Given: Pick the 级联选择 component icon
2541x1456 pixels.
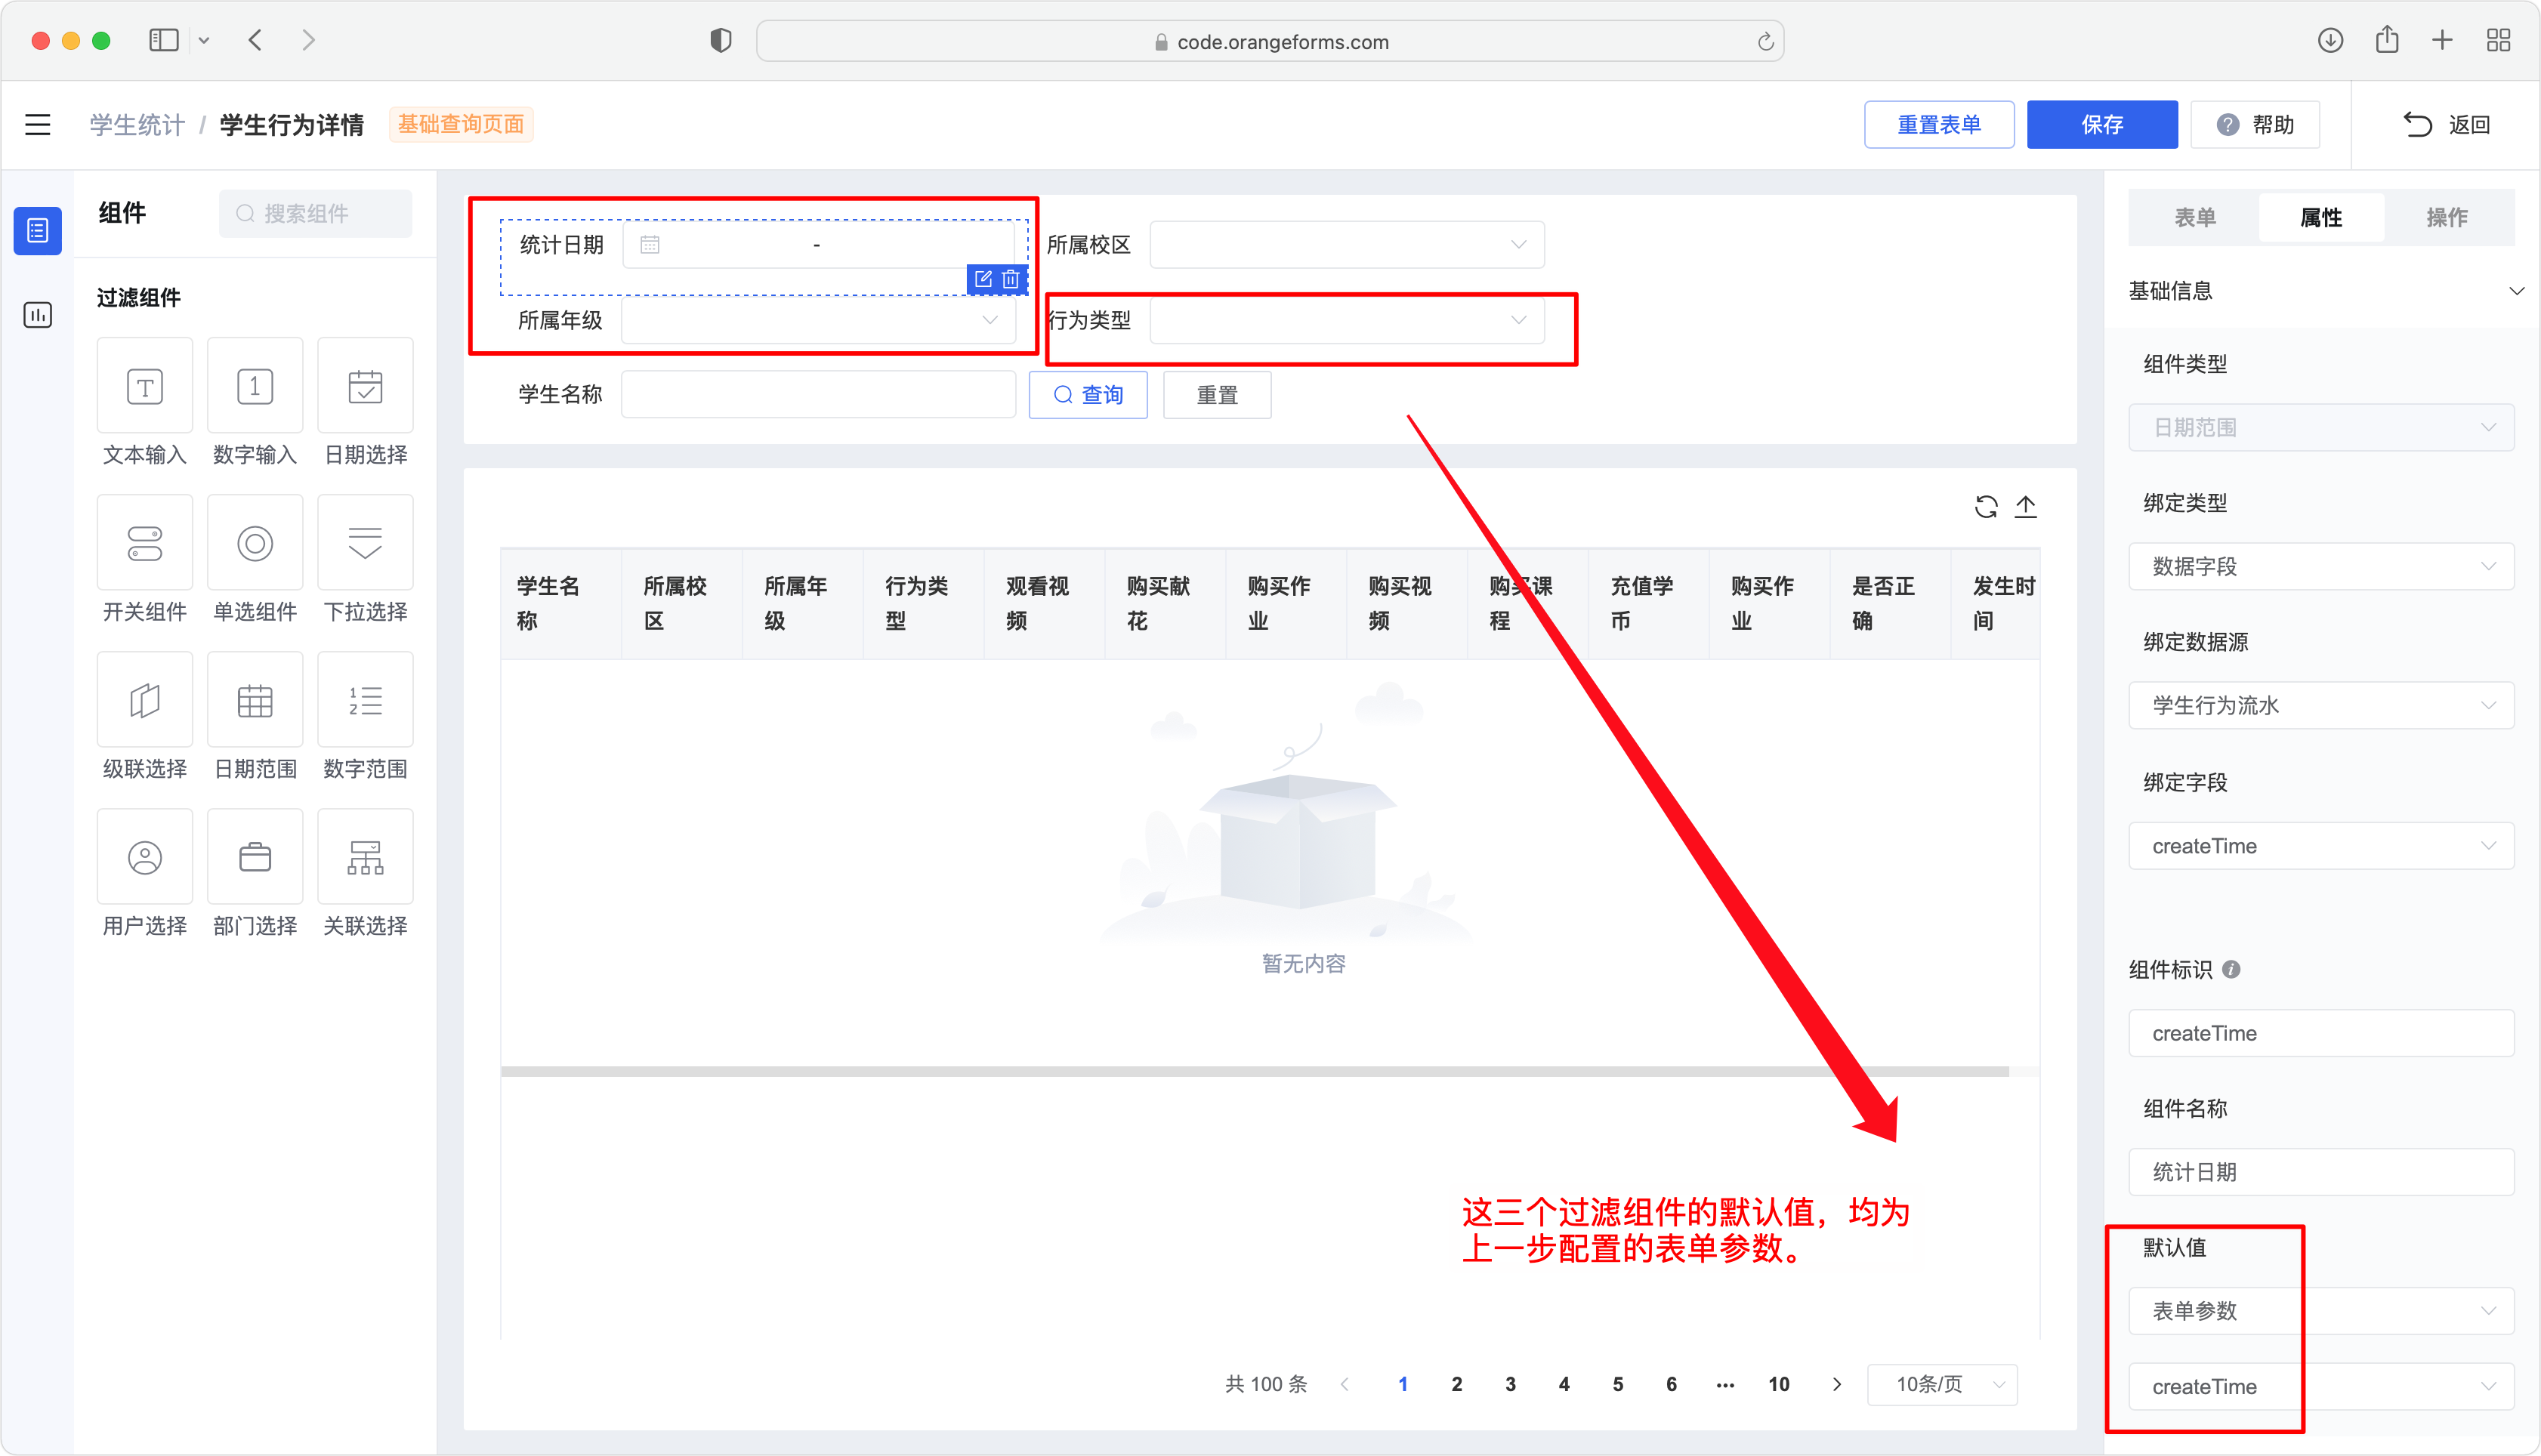Looking at the screenshot, I should [x=145, y=700].
